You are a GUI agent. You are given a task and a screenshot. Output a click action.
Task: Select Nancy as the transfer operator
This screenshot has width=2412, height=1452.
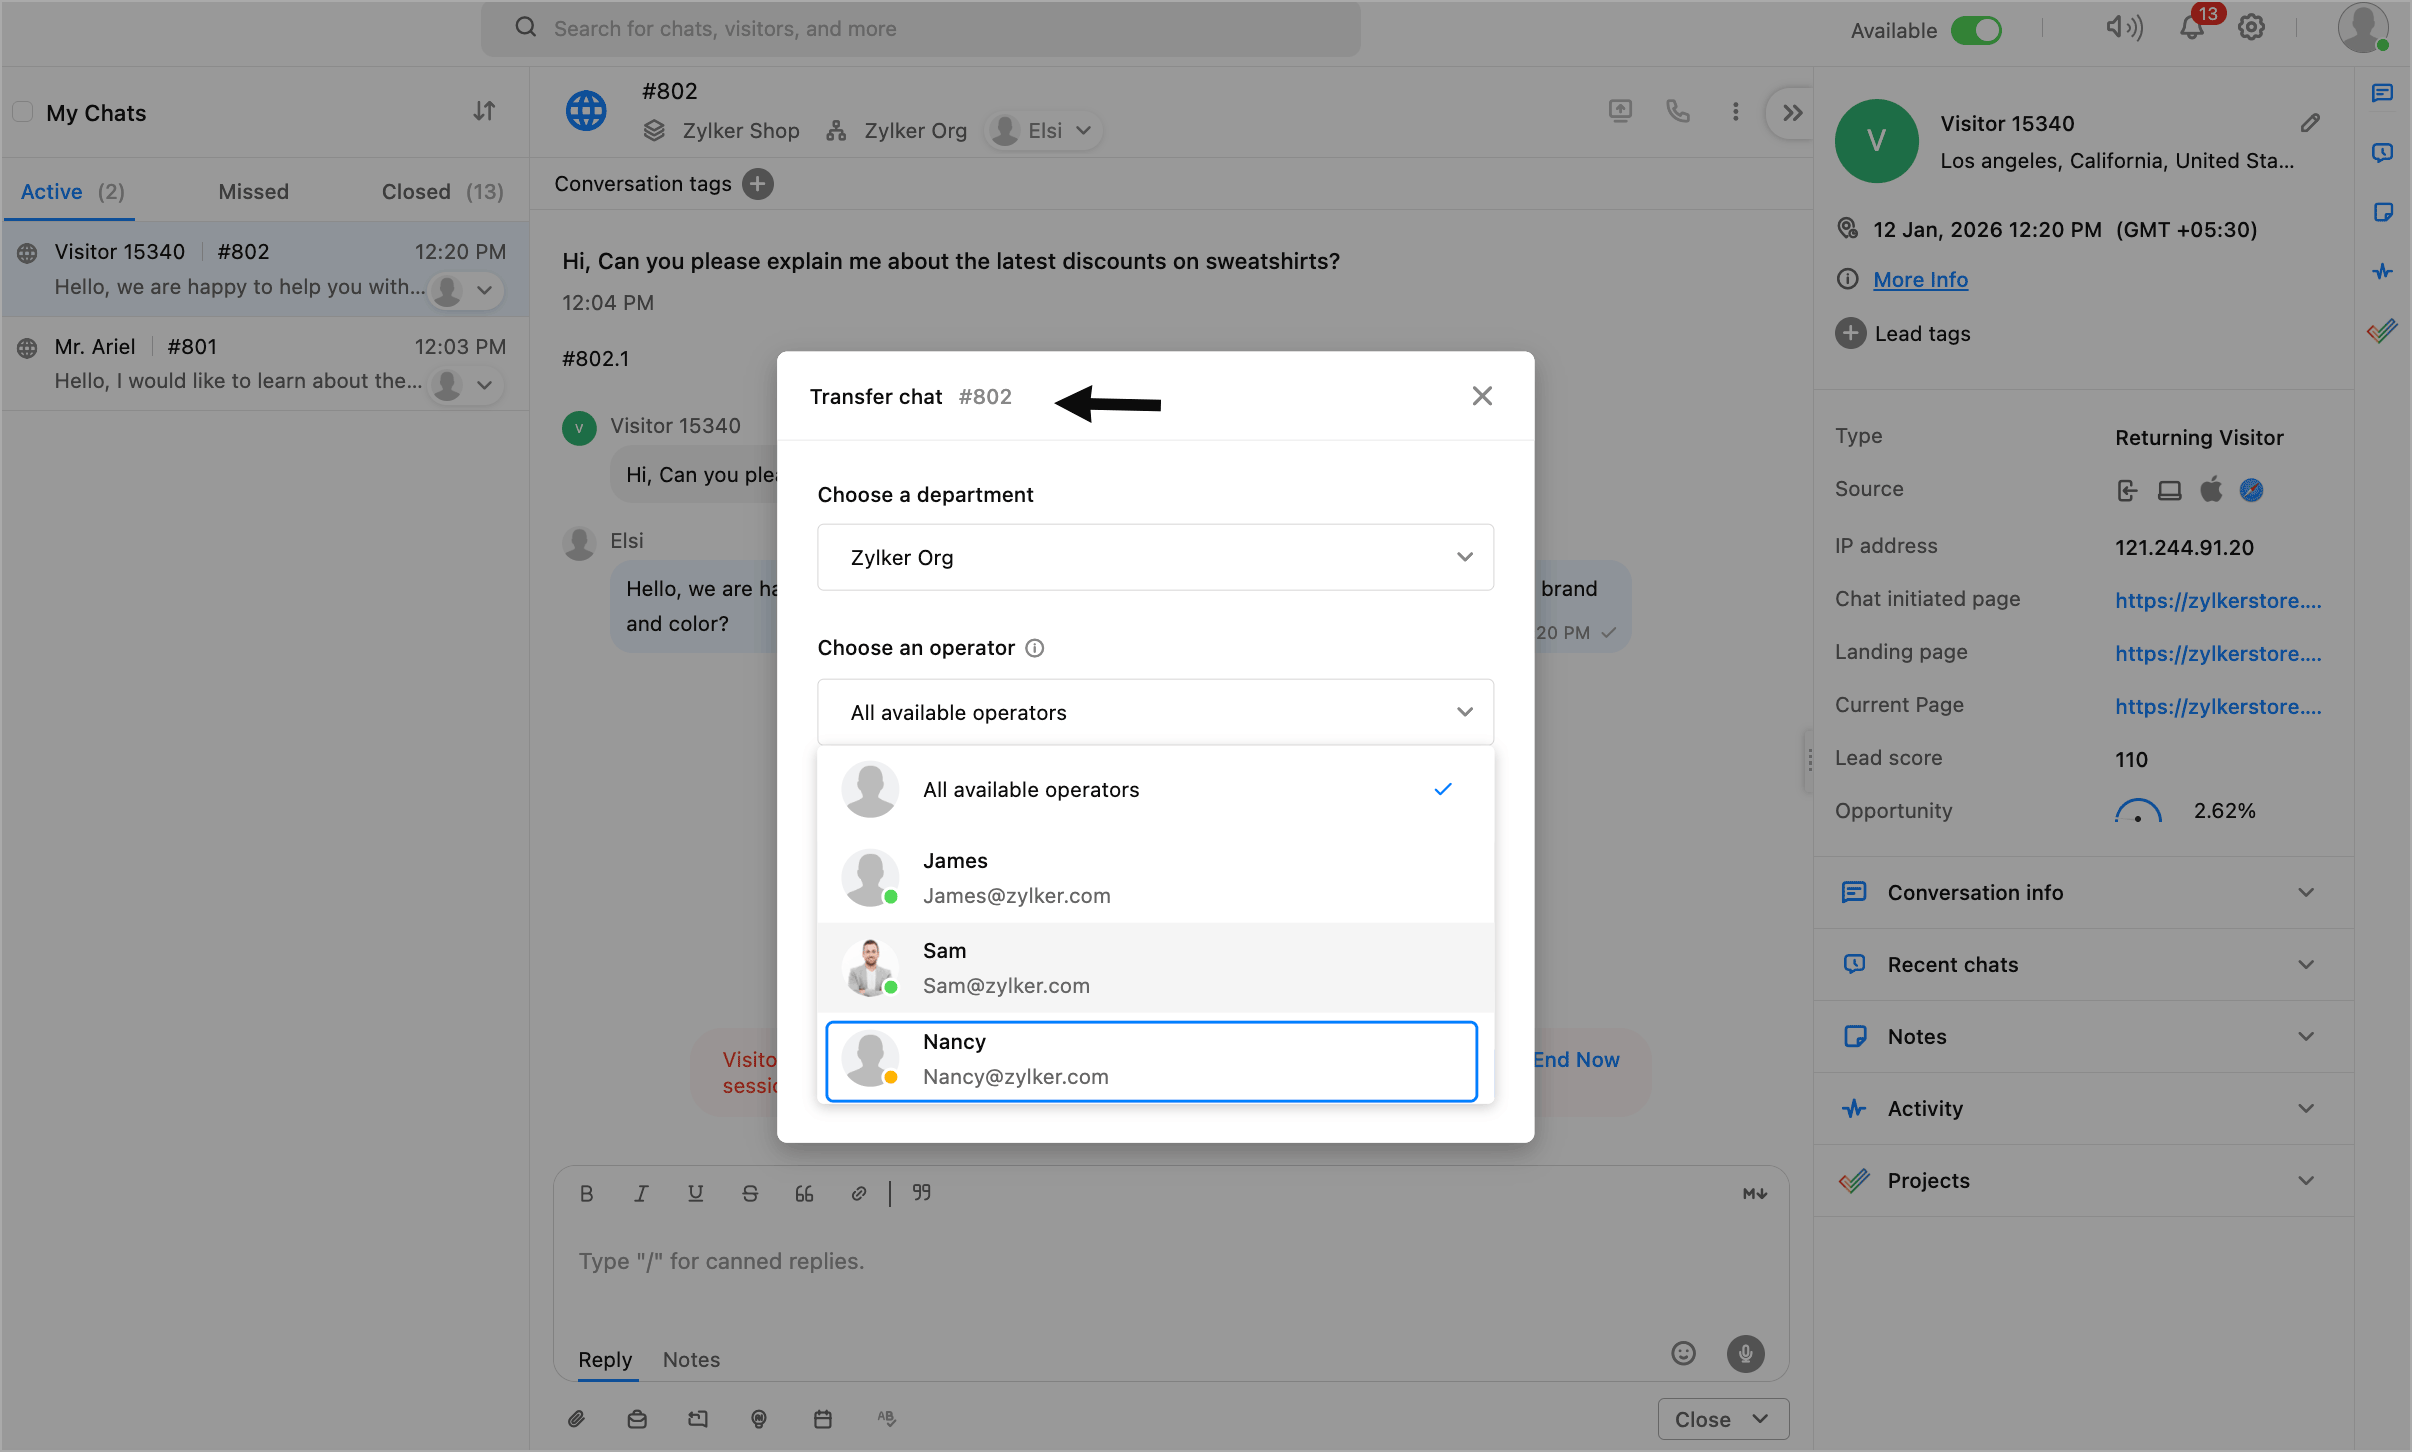pos(1151,1060)
